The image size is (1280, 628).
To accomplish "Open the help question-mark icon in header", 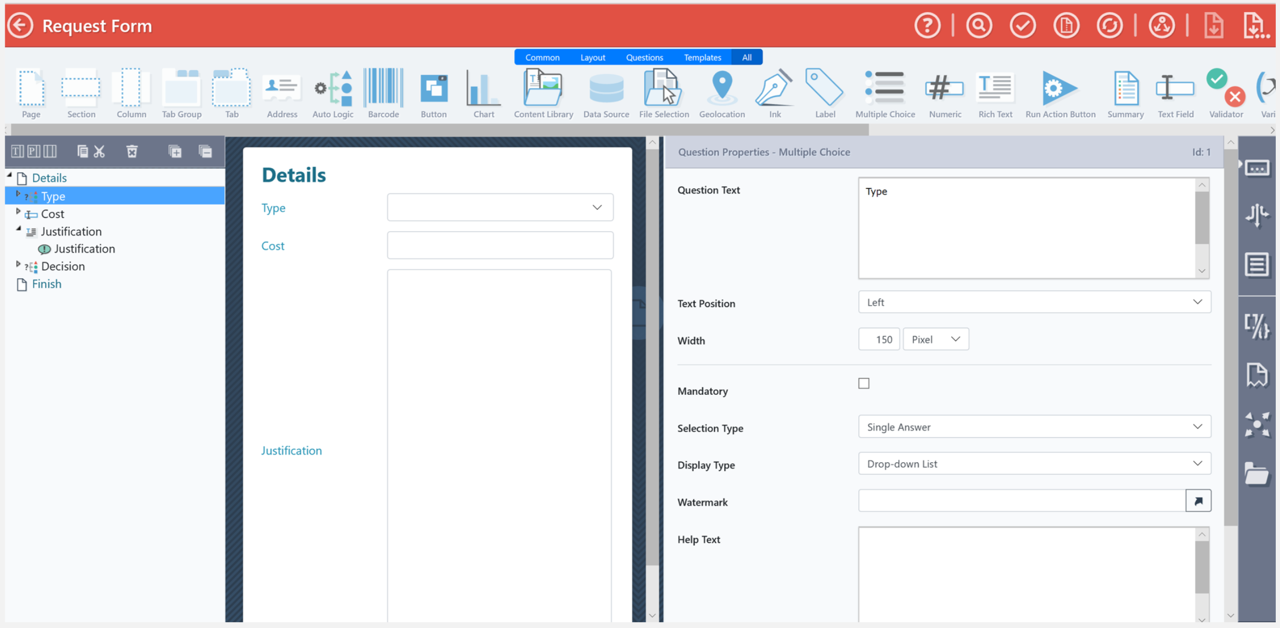I will [x=927, y=26].
